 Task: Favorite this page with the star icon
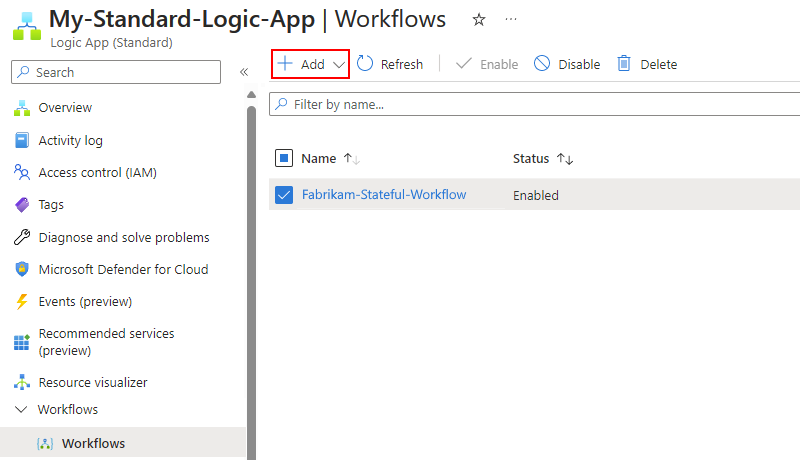point(479,20)
